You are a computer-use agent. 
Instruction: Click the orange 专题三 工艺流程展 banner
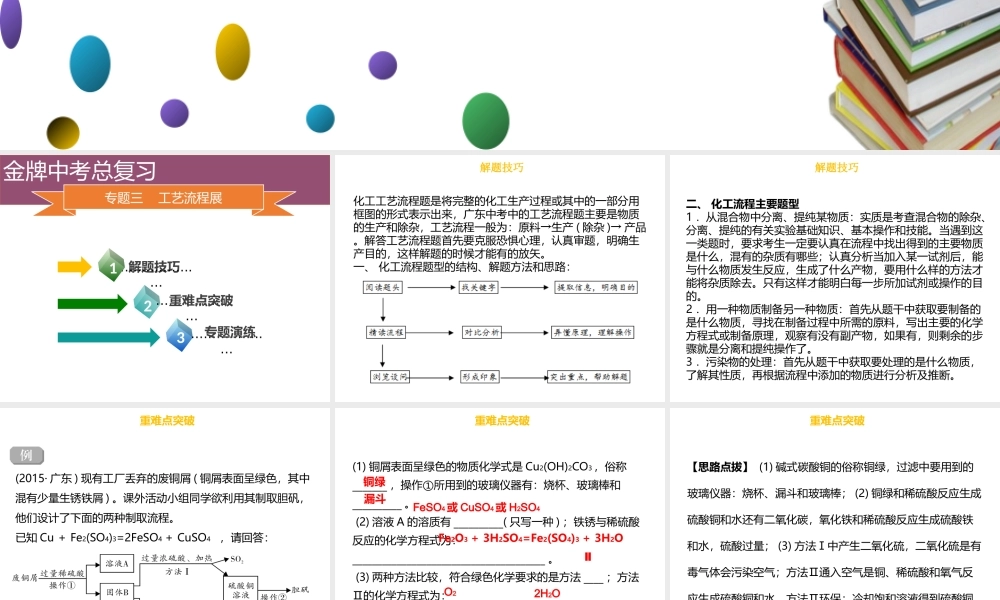pyautogui.click(x=163, y=198)
